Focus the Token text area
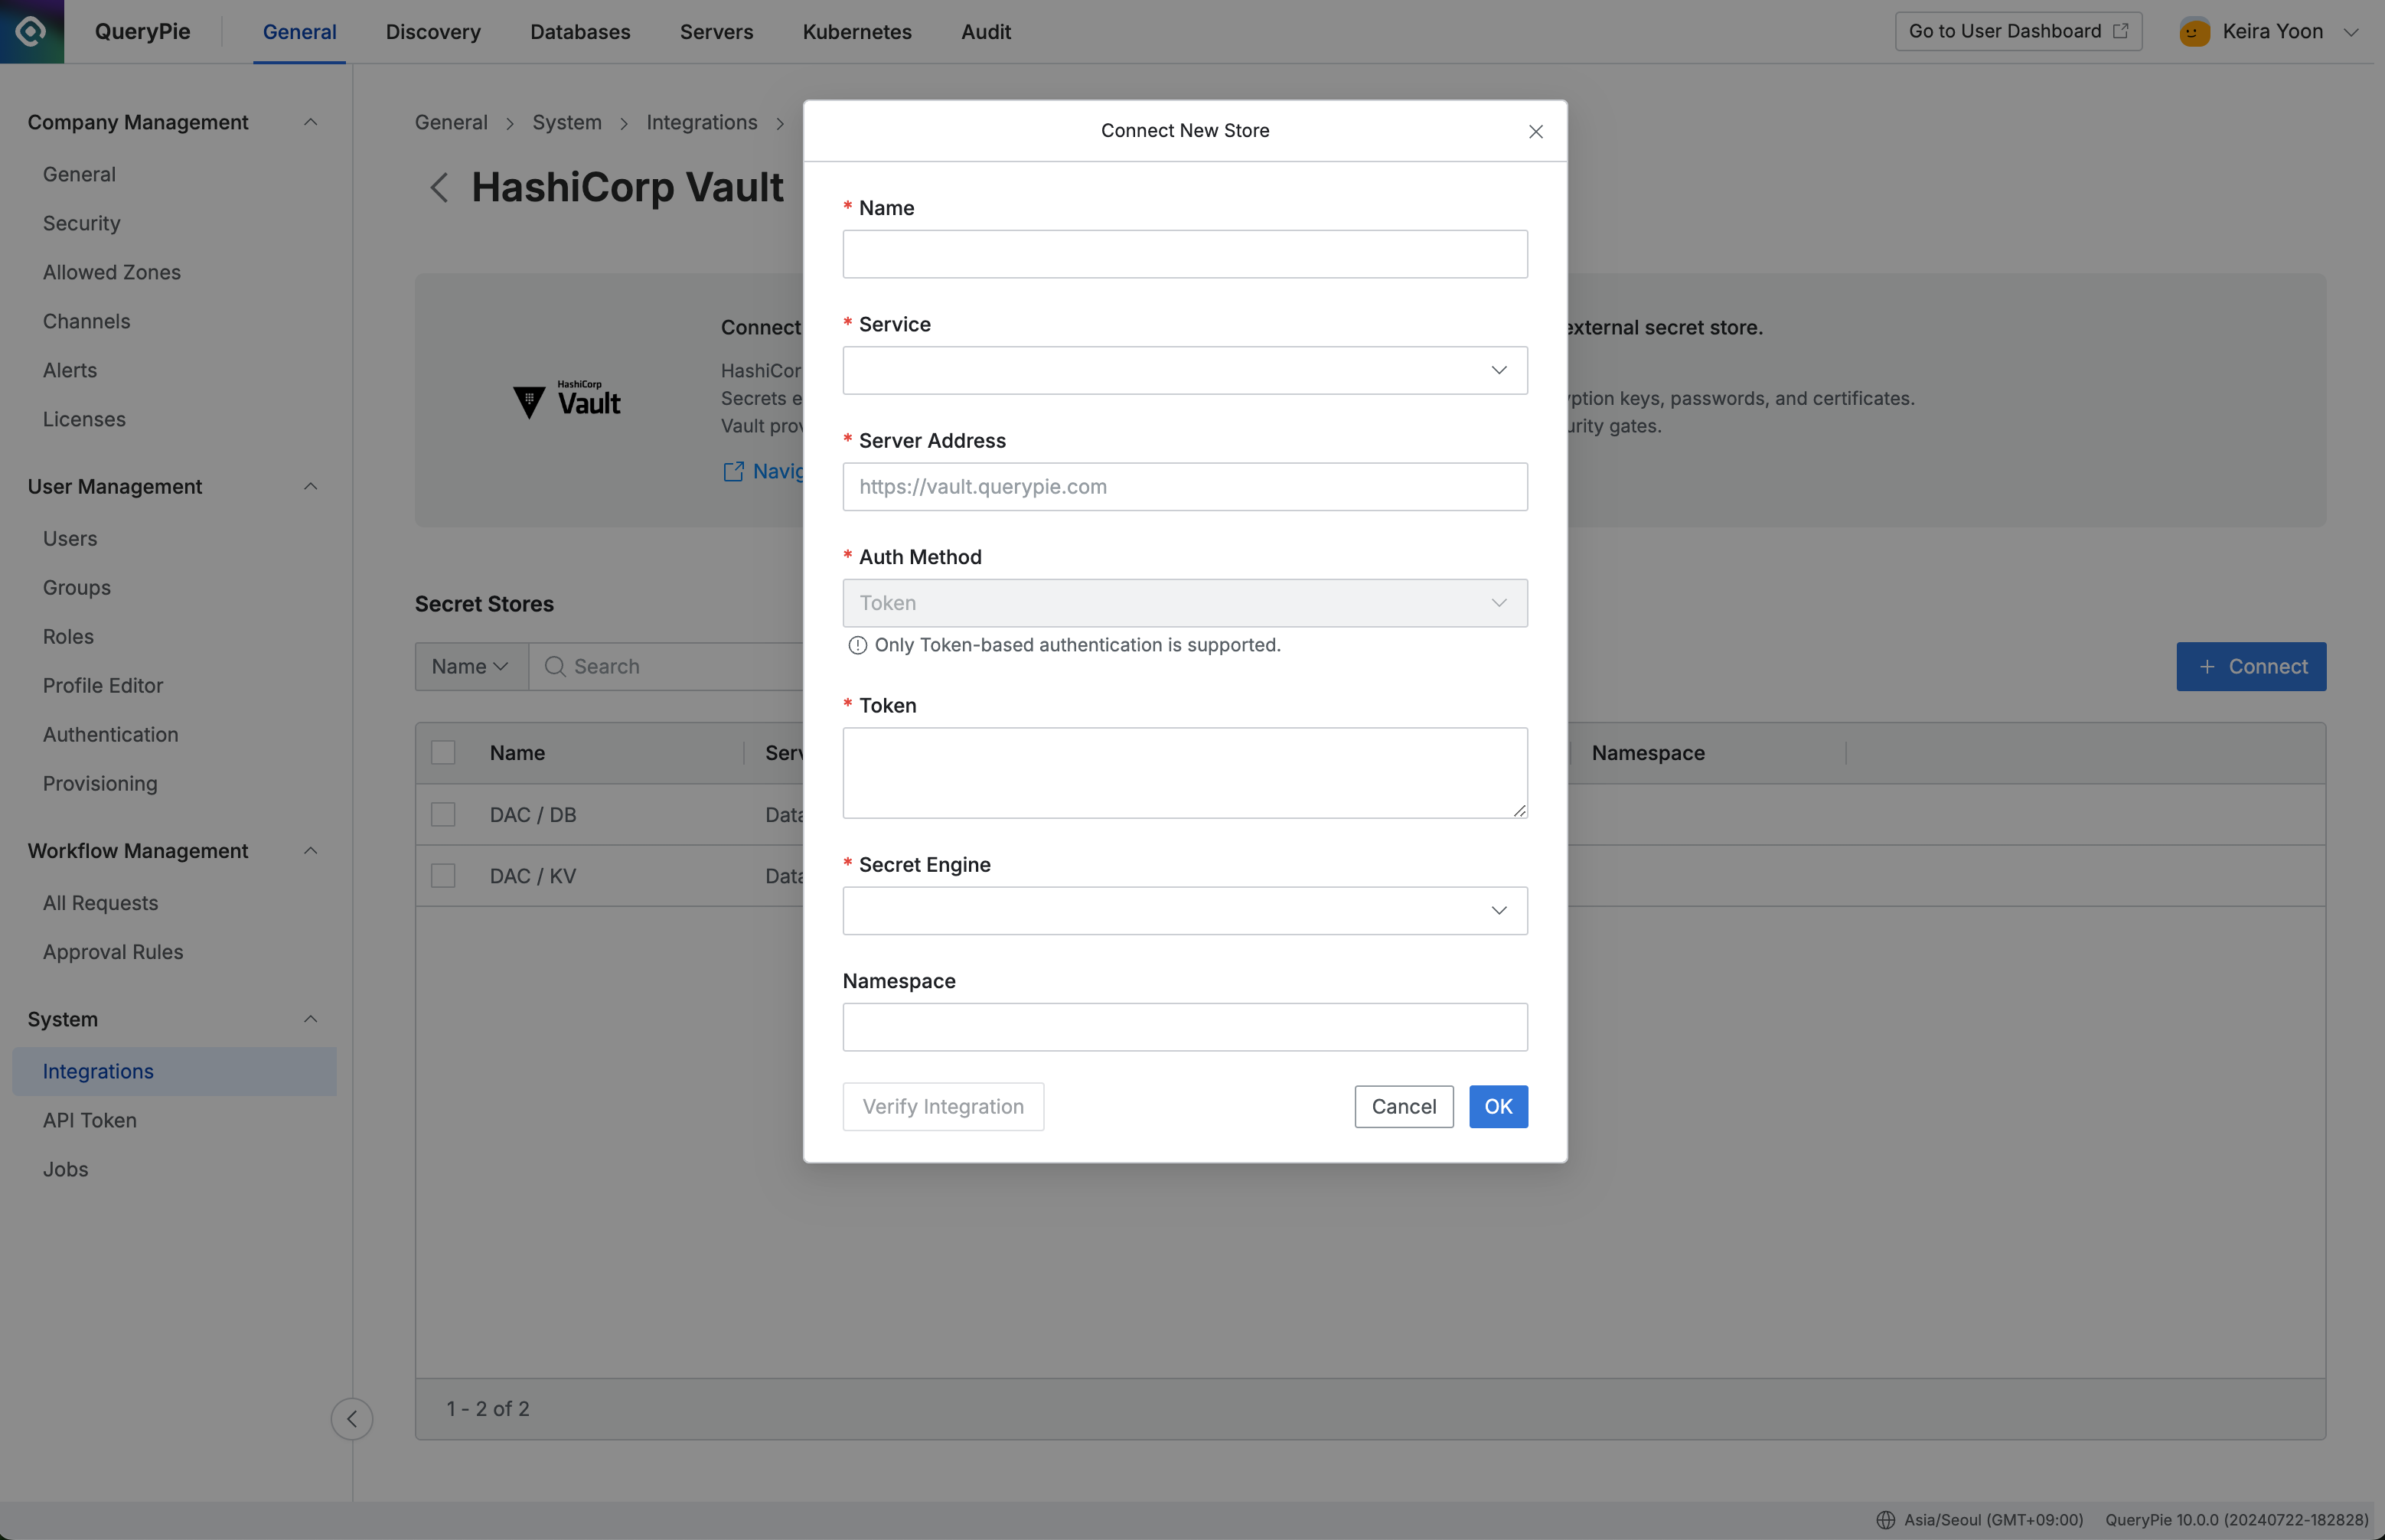Screen dimensions: 2385x1540 pos(1185,772)
